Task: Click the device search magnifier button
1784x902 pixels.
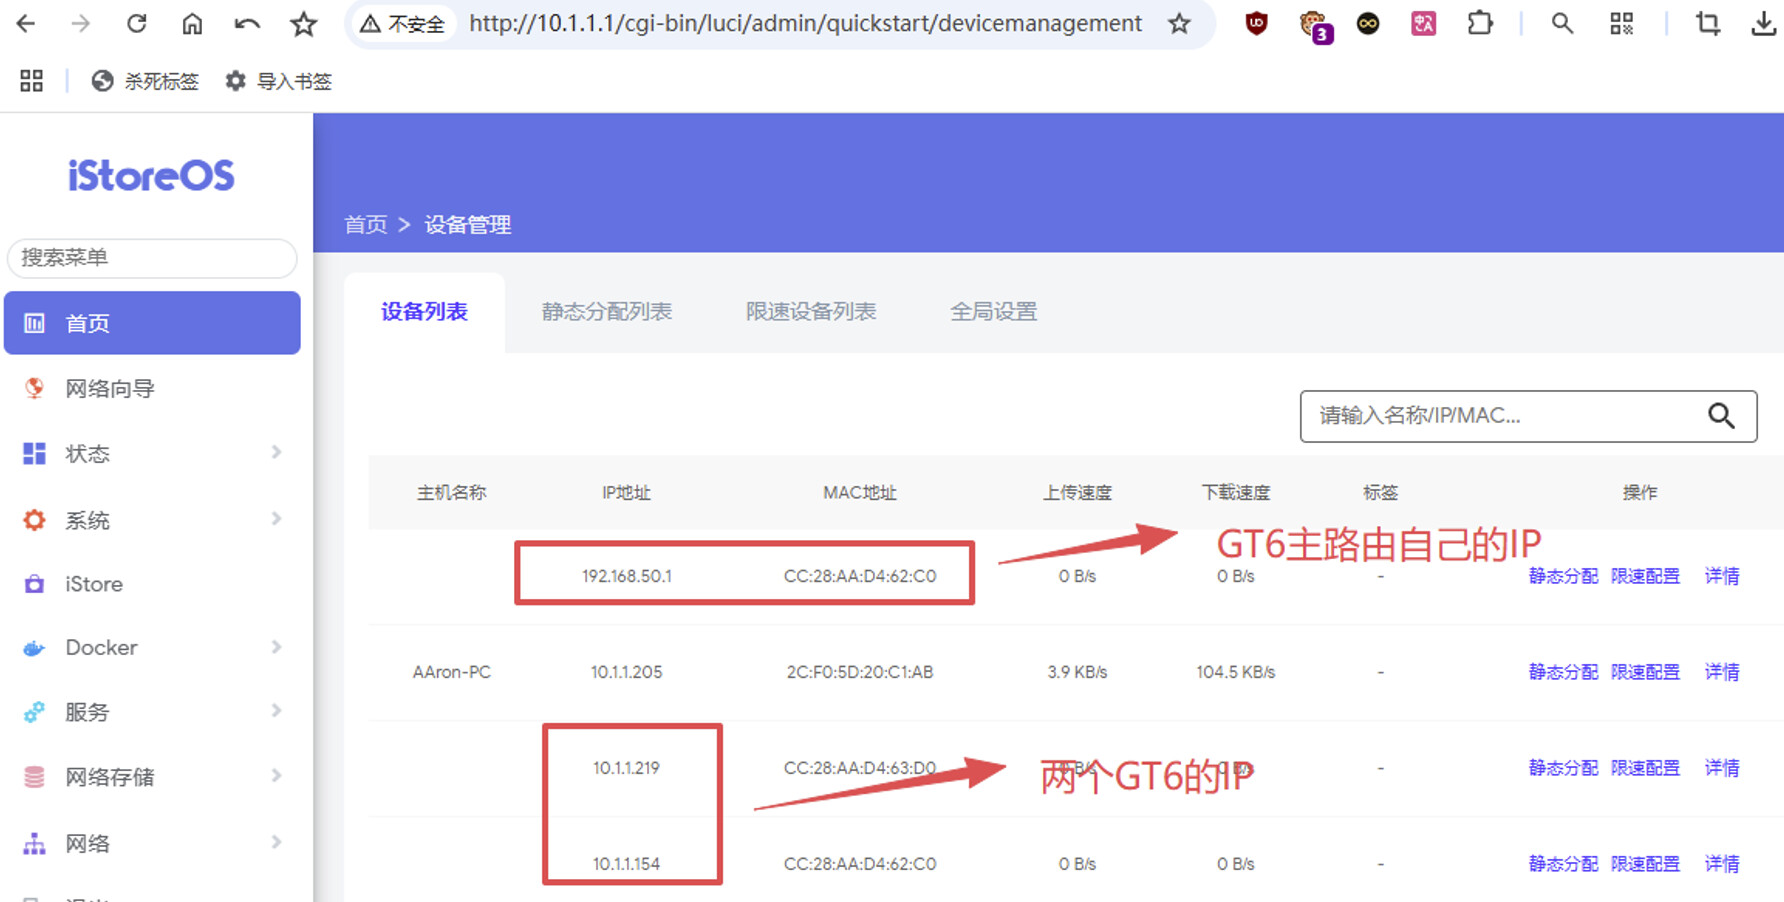Action: [x=1721, y=416]
